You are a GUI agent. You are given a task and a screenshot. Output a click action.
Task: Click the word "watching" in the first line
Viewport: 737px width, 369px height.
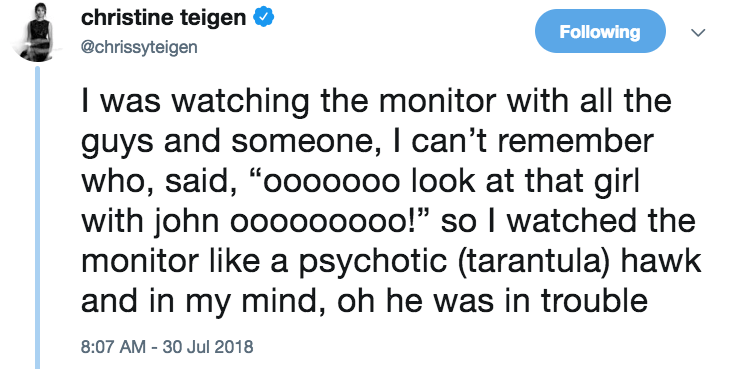pos(240,103)
